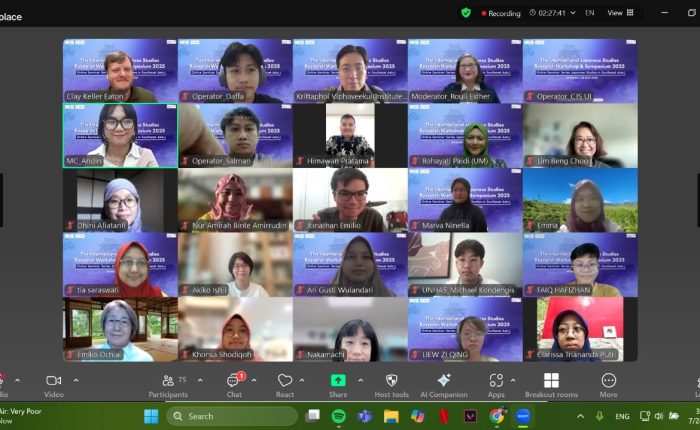Viewport: 700px width, 430px height.
Task: Click the React heart icon
Action: 285,385
